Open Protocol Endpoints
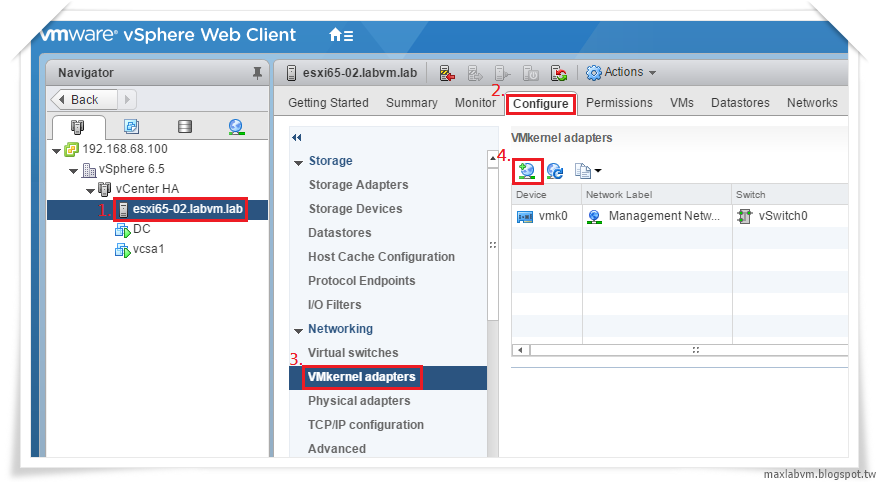 pos(362,281)
